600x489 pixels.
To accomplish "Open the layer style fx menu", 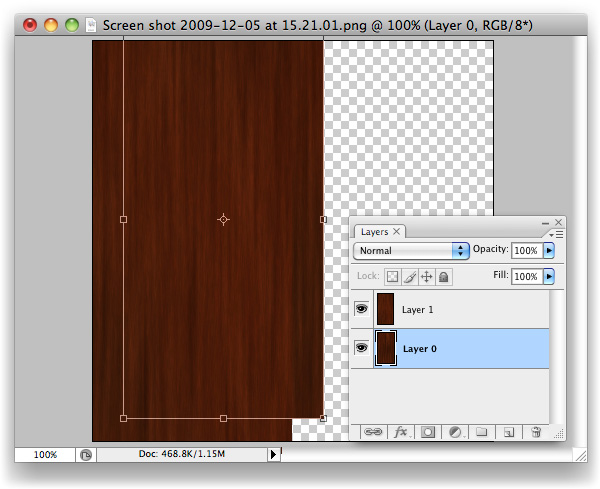I will [401, 432].
